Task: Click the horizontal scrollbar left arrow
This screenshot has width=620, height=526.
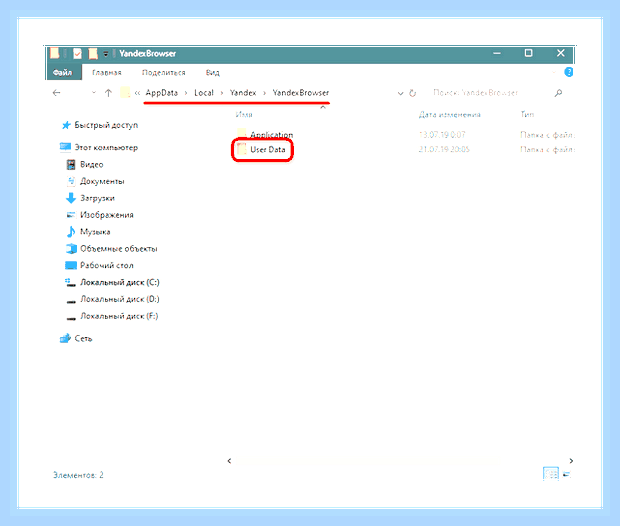Action: pos(229,461)
